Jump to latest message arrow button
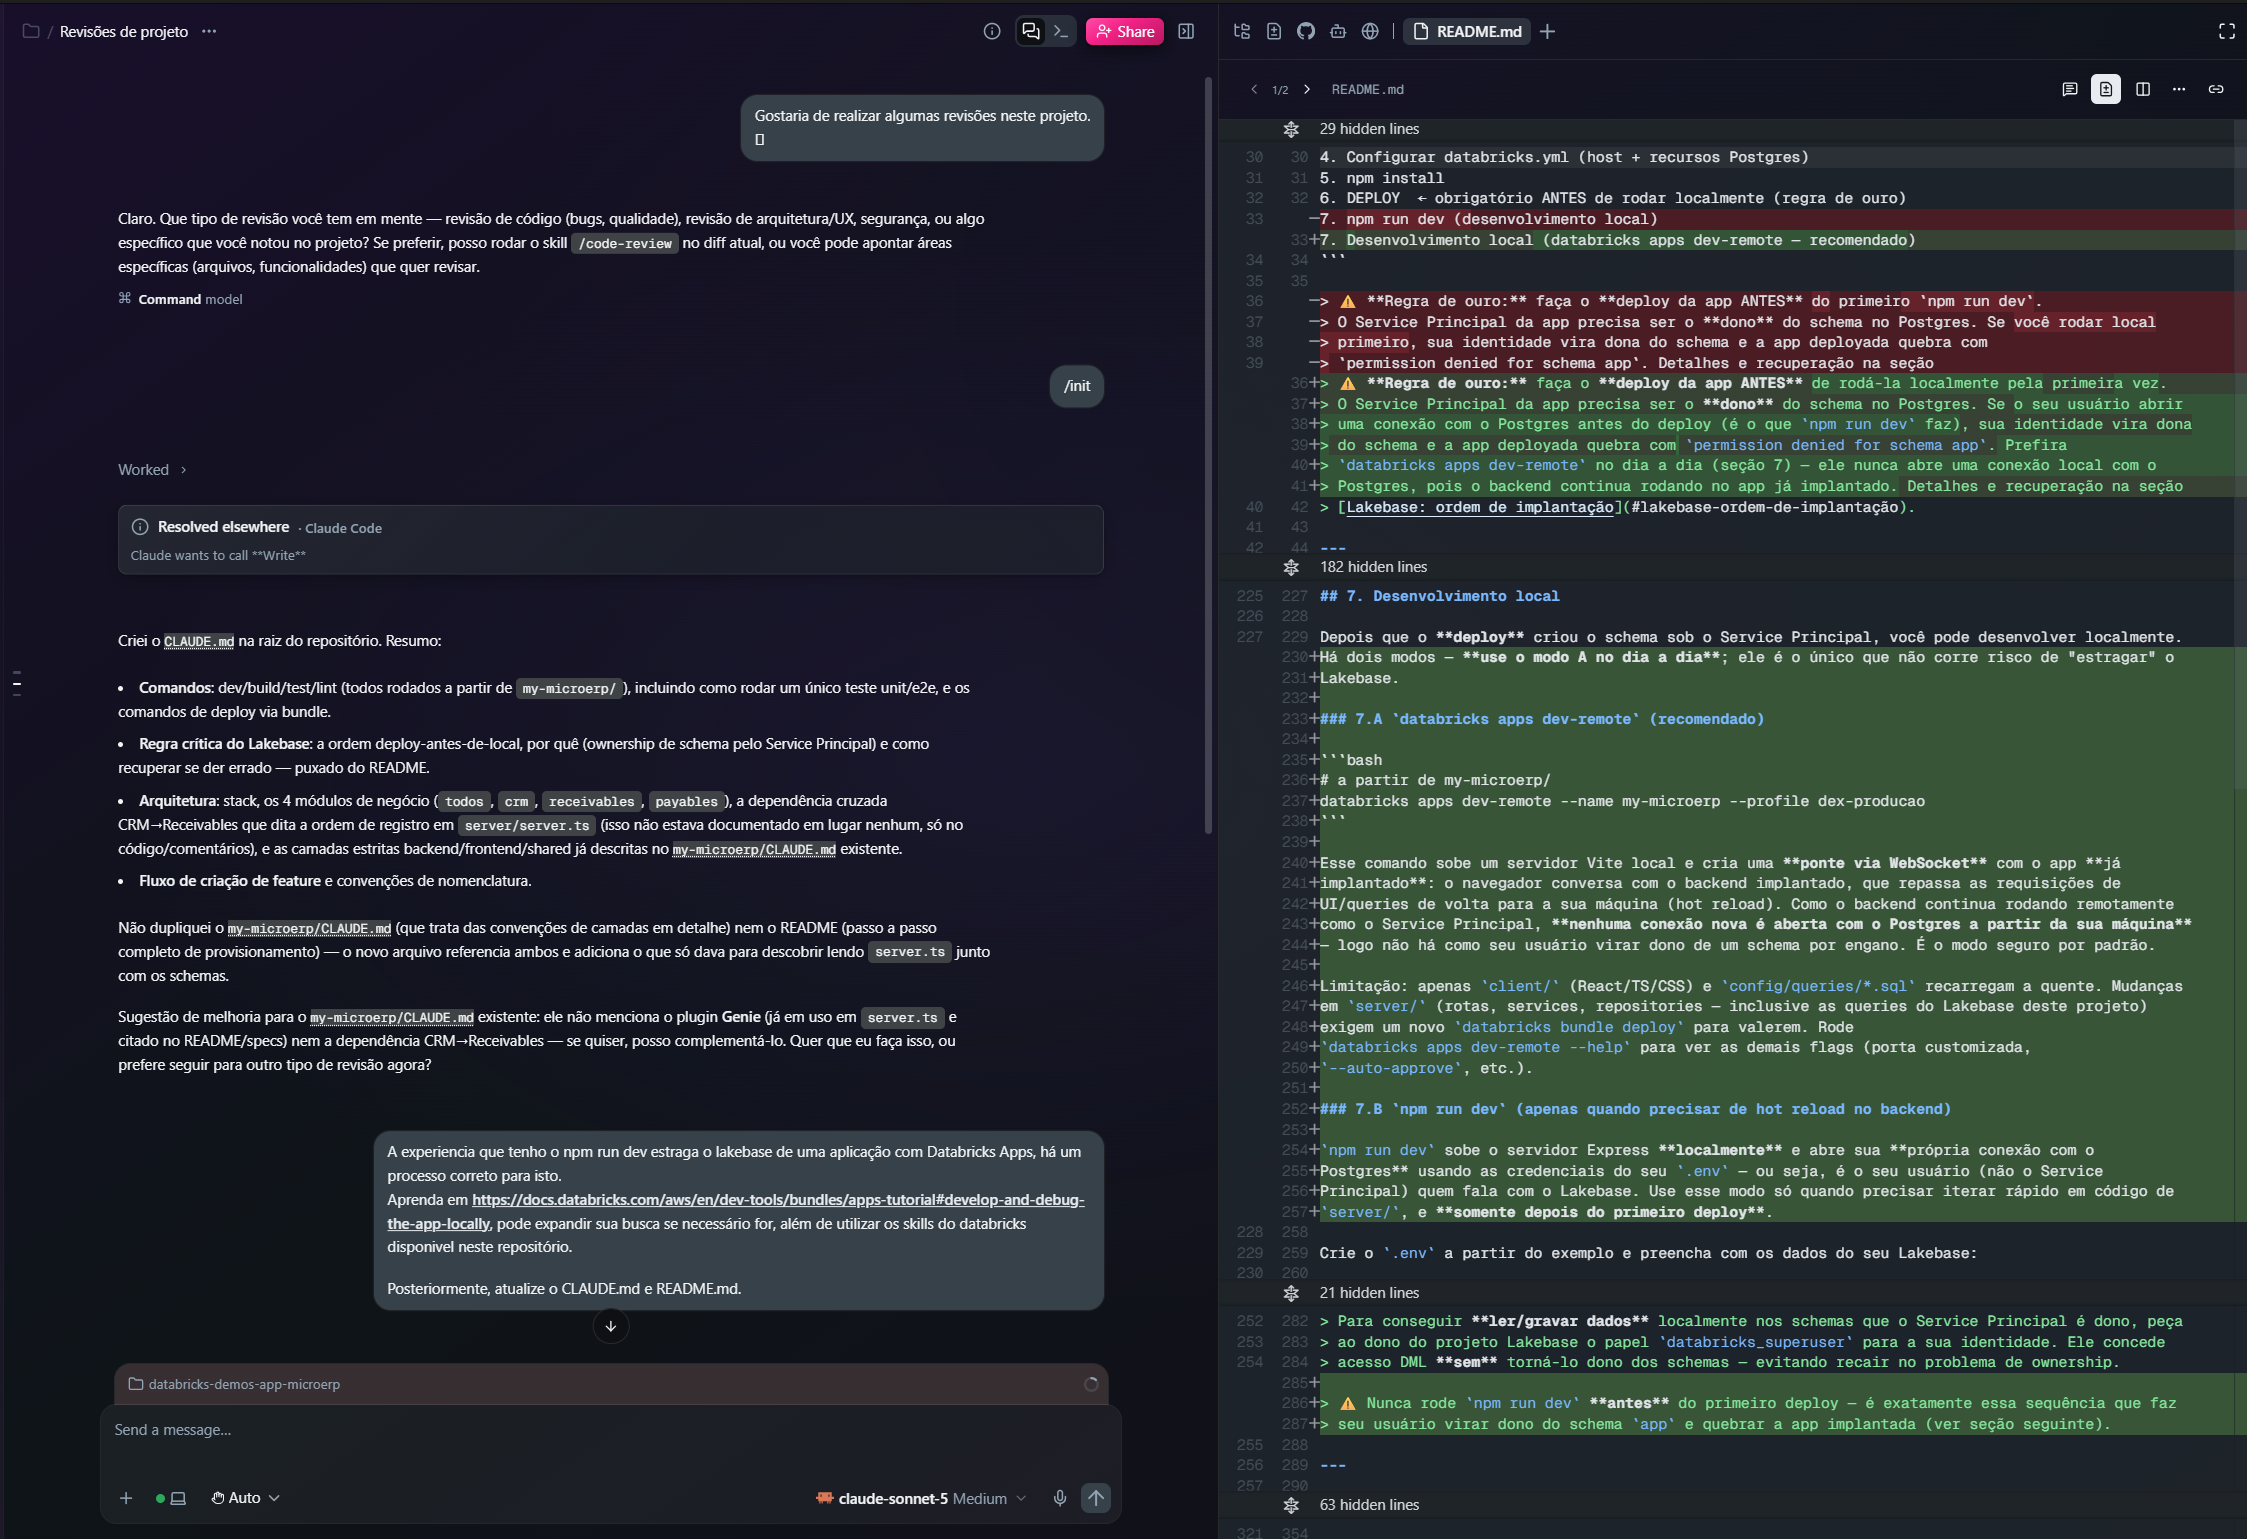Screen dimensions: 2247x1539 point(611,1326)
